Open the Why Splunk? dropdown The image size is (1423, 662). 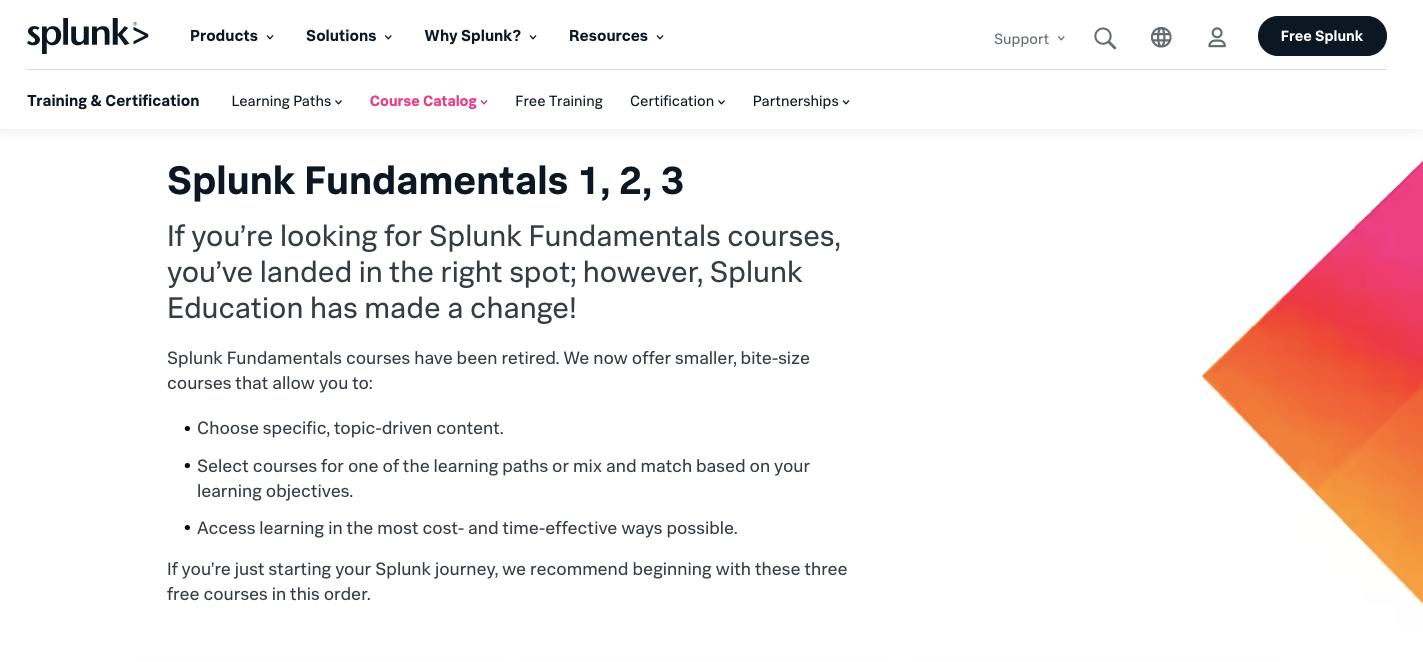click(481, 36)
